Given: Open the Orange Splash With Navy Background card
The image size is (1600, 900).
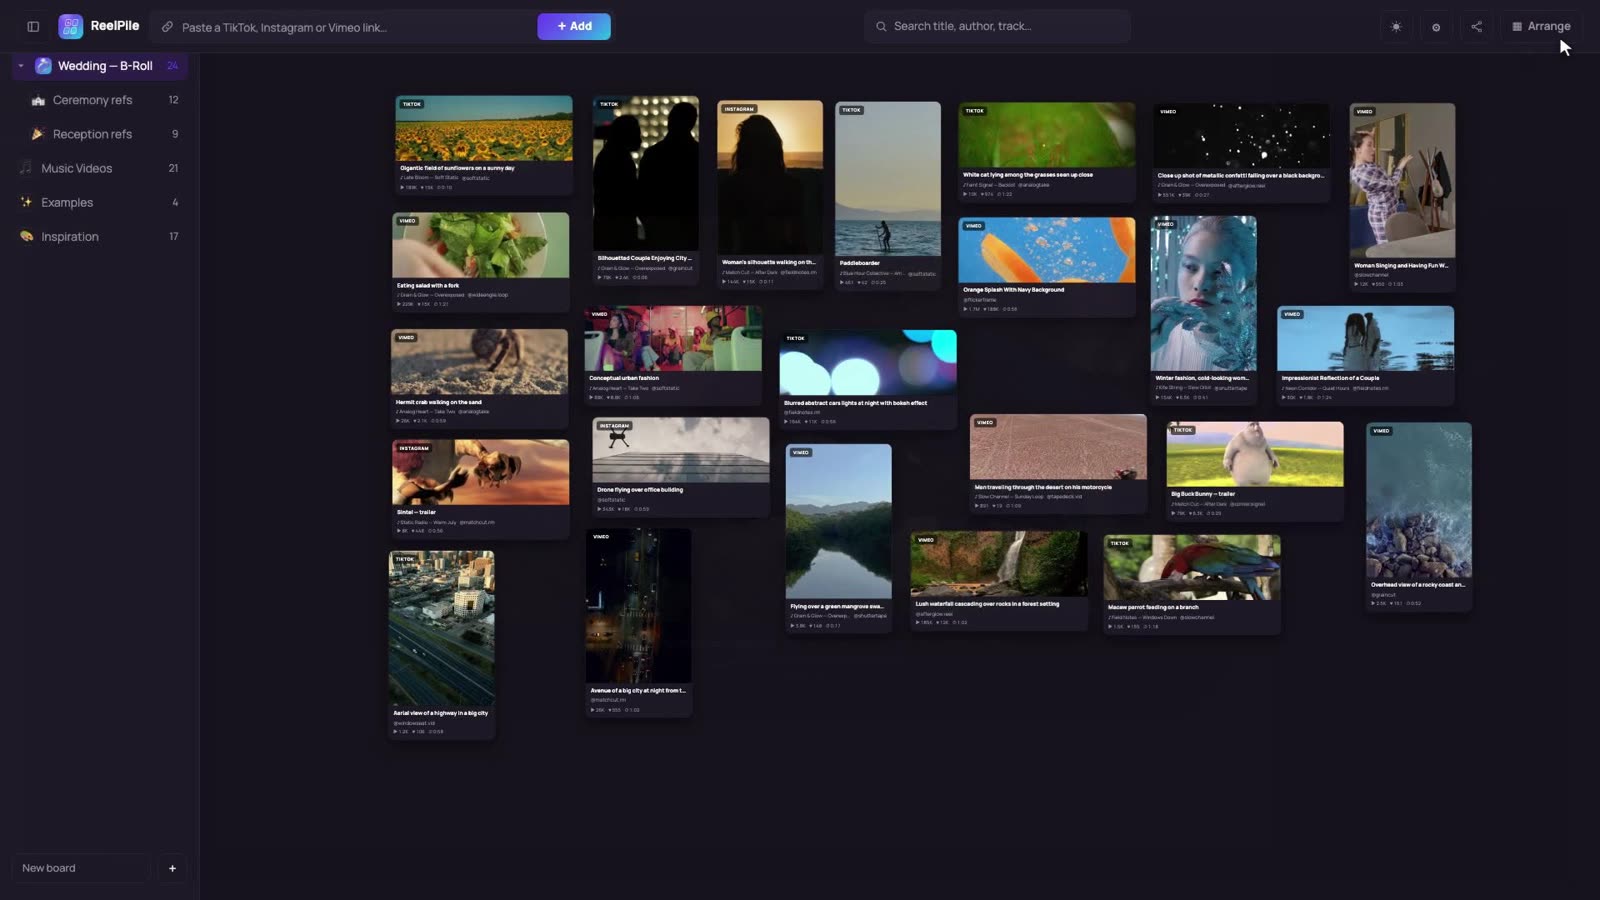Looking at the screenshot, I should point(1047,266).
